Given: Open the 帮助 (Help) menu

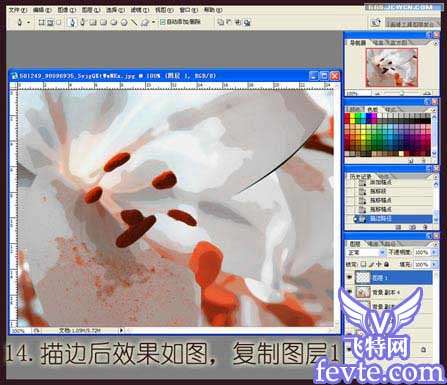Looking at the screenshot, I should 213,10.
